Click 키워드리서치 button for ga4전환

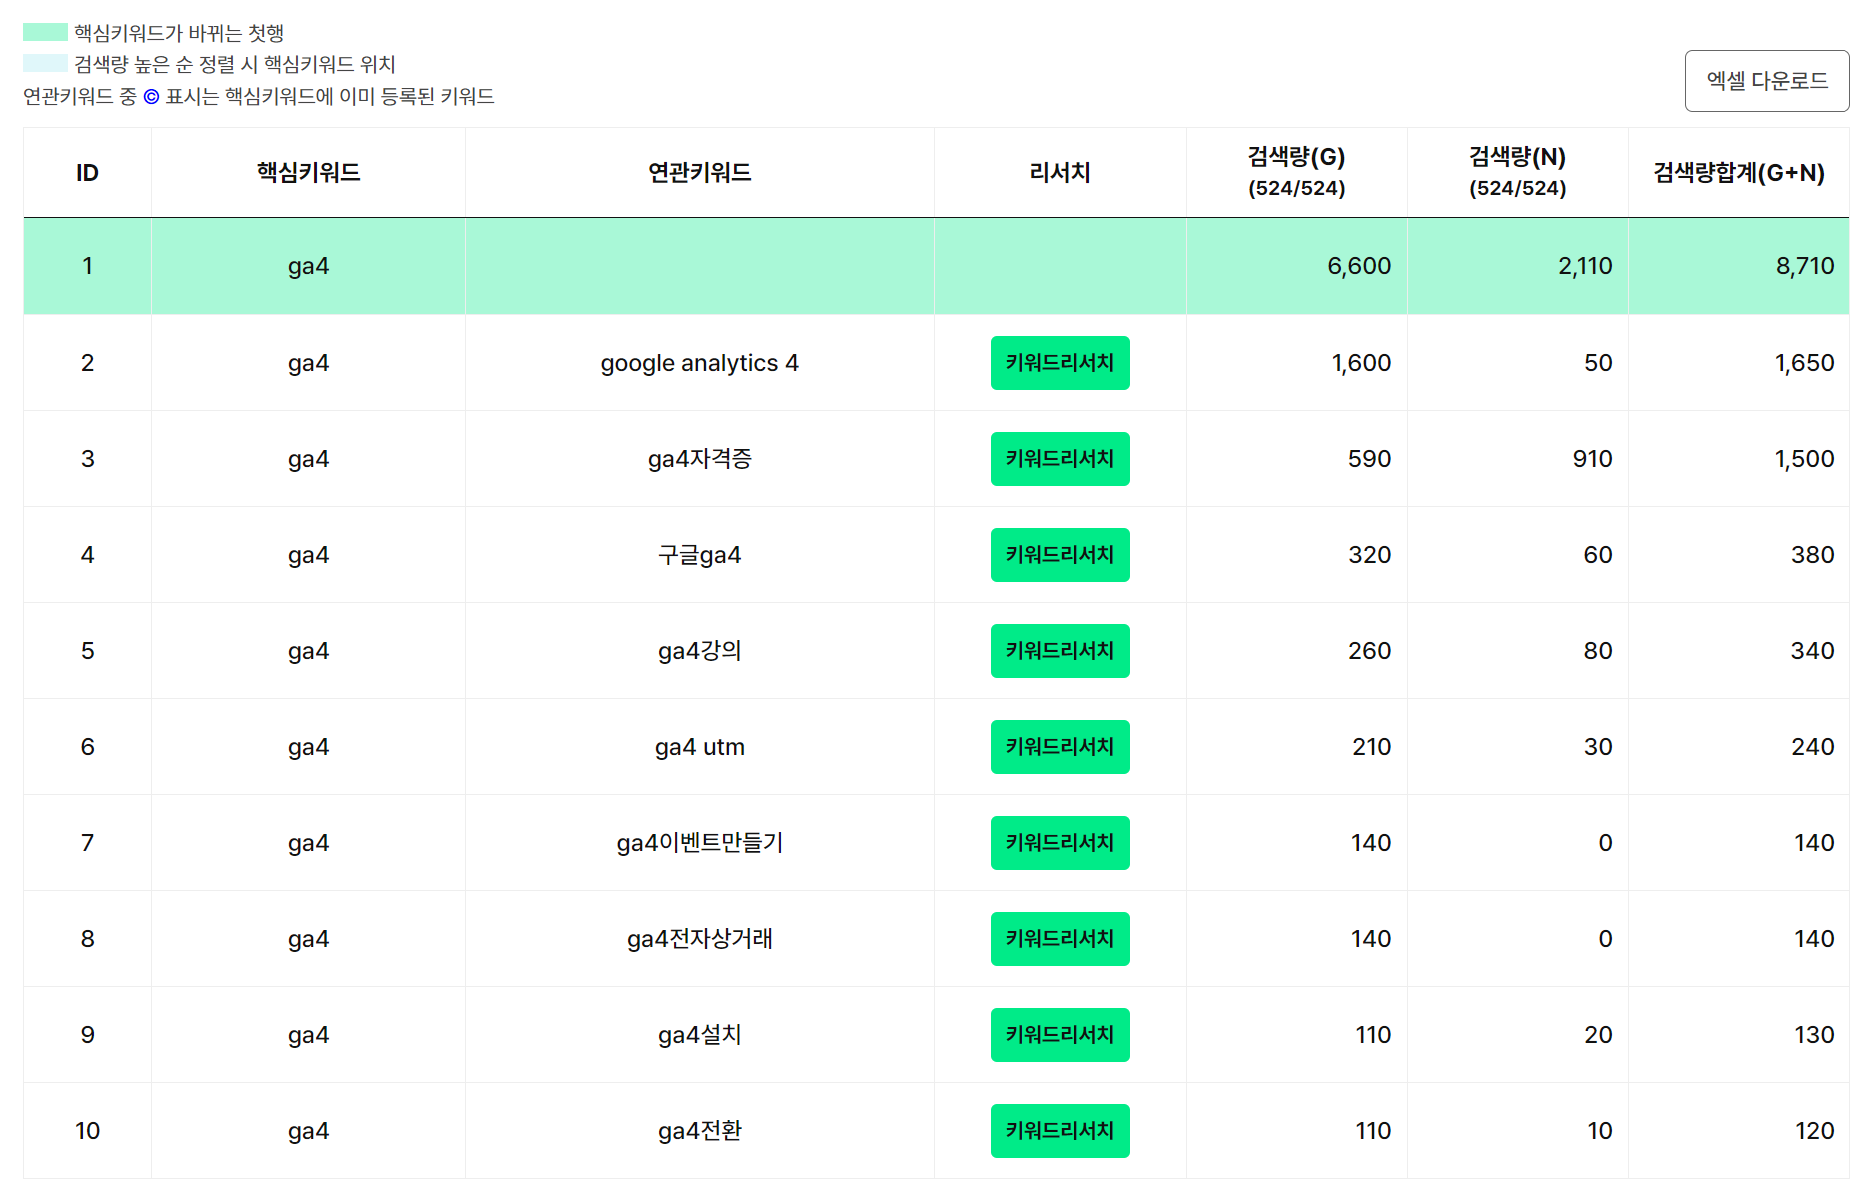coord(1060,1131)
